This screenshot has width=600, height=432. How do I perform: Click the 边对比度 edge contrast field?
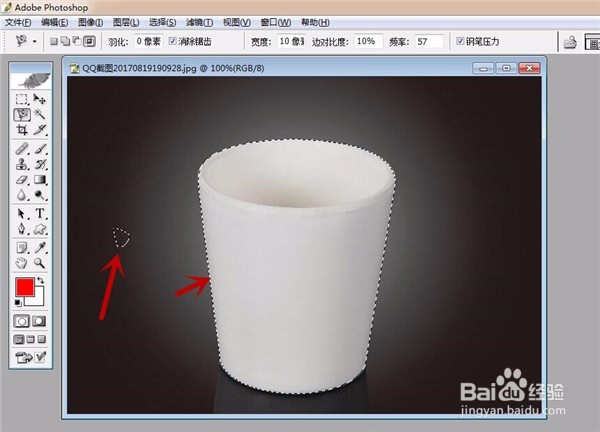point(368,41)
